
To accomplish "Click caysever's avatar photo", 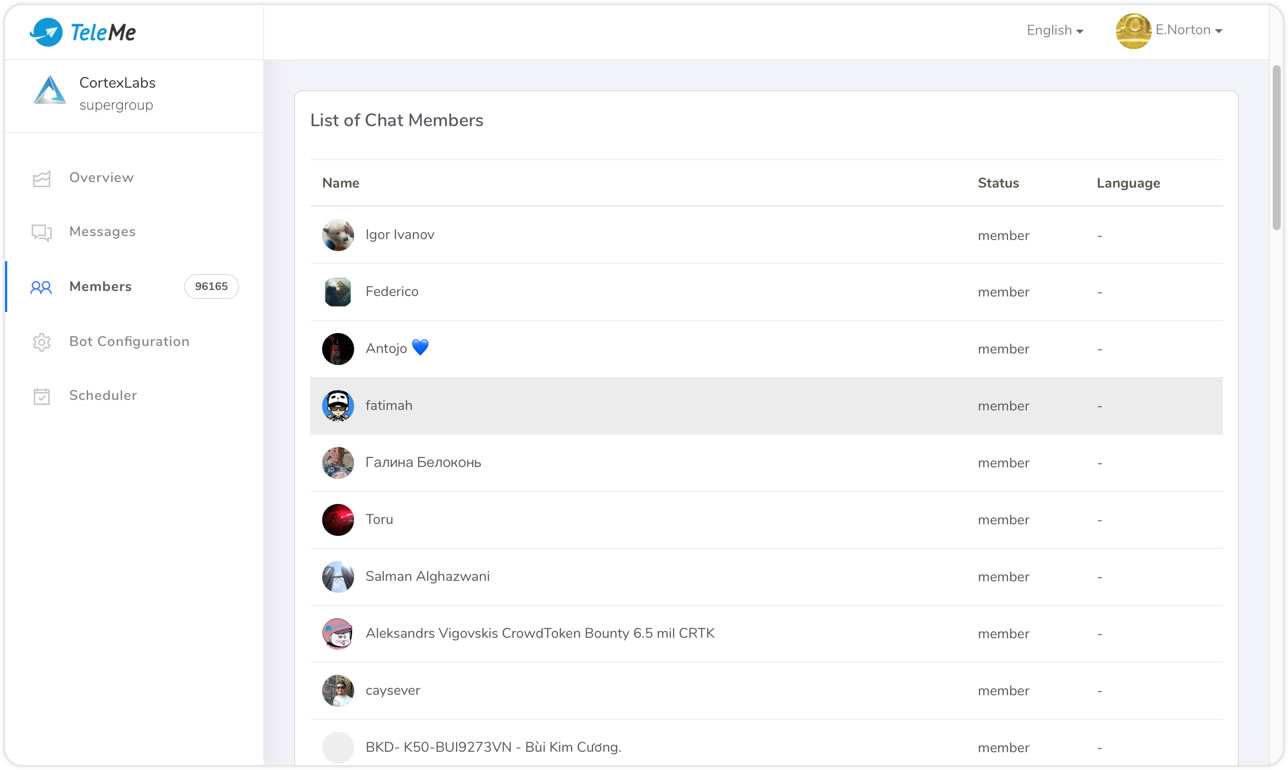I will (x=338, y=691).
